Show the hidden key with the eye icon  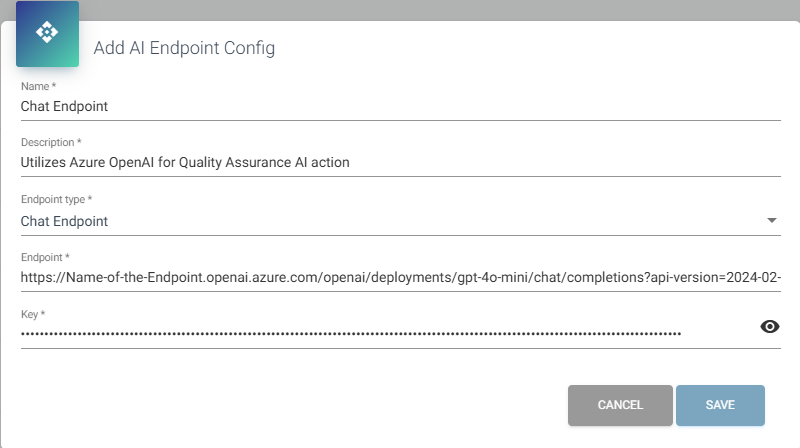(770, 327)
